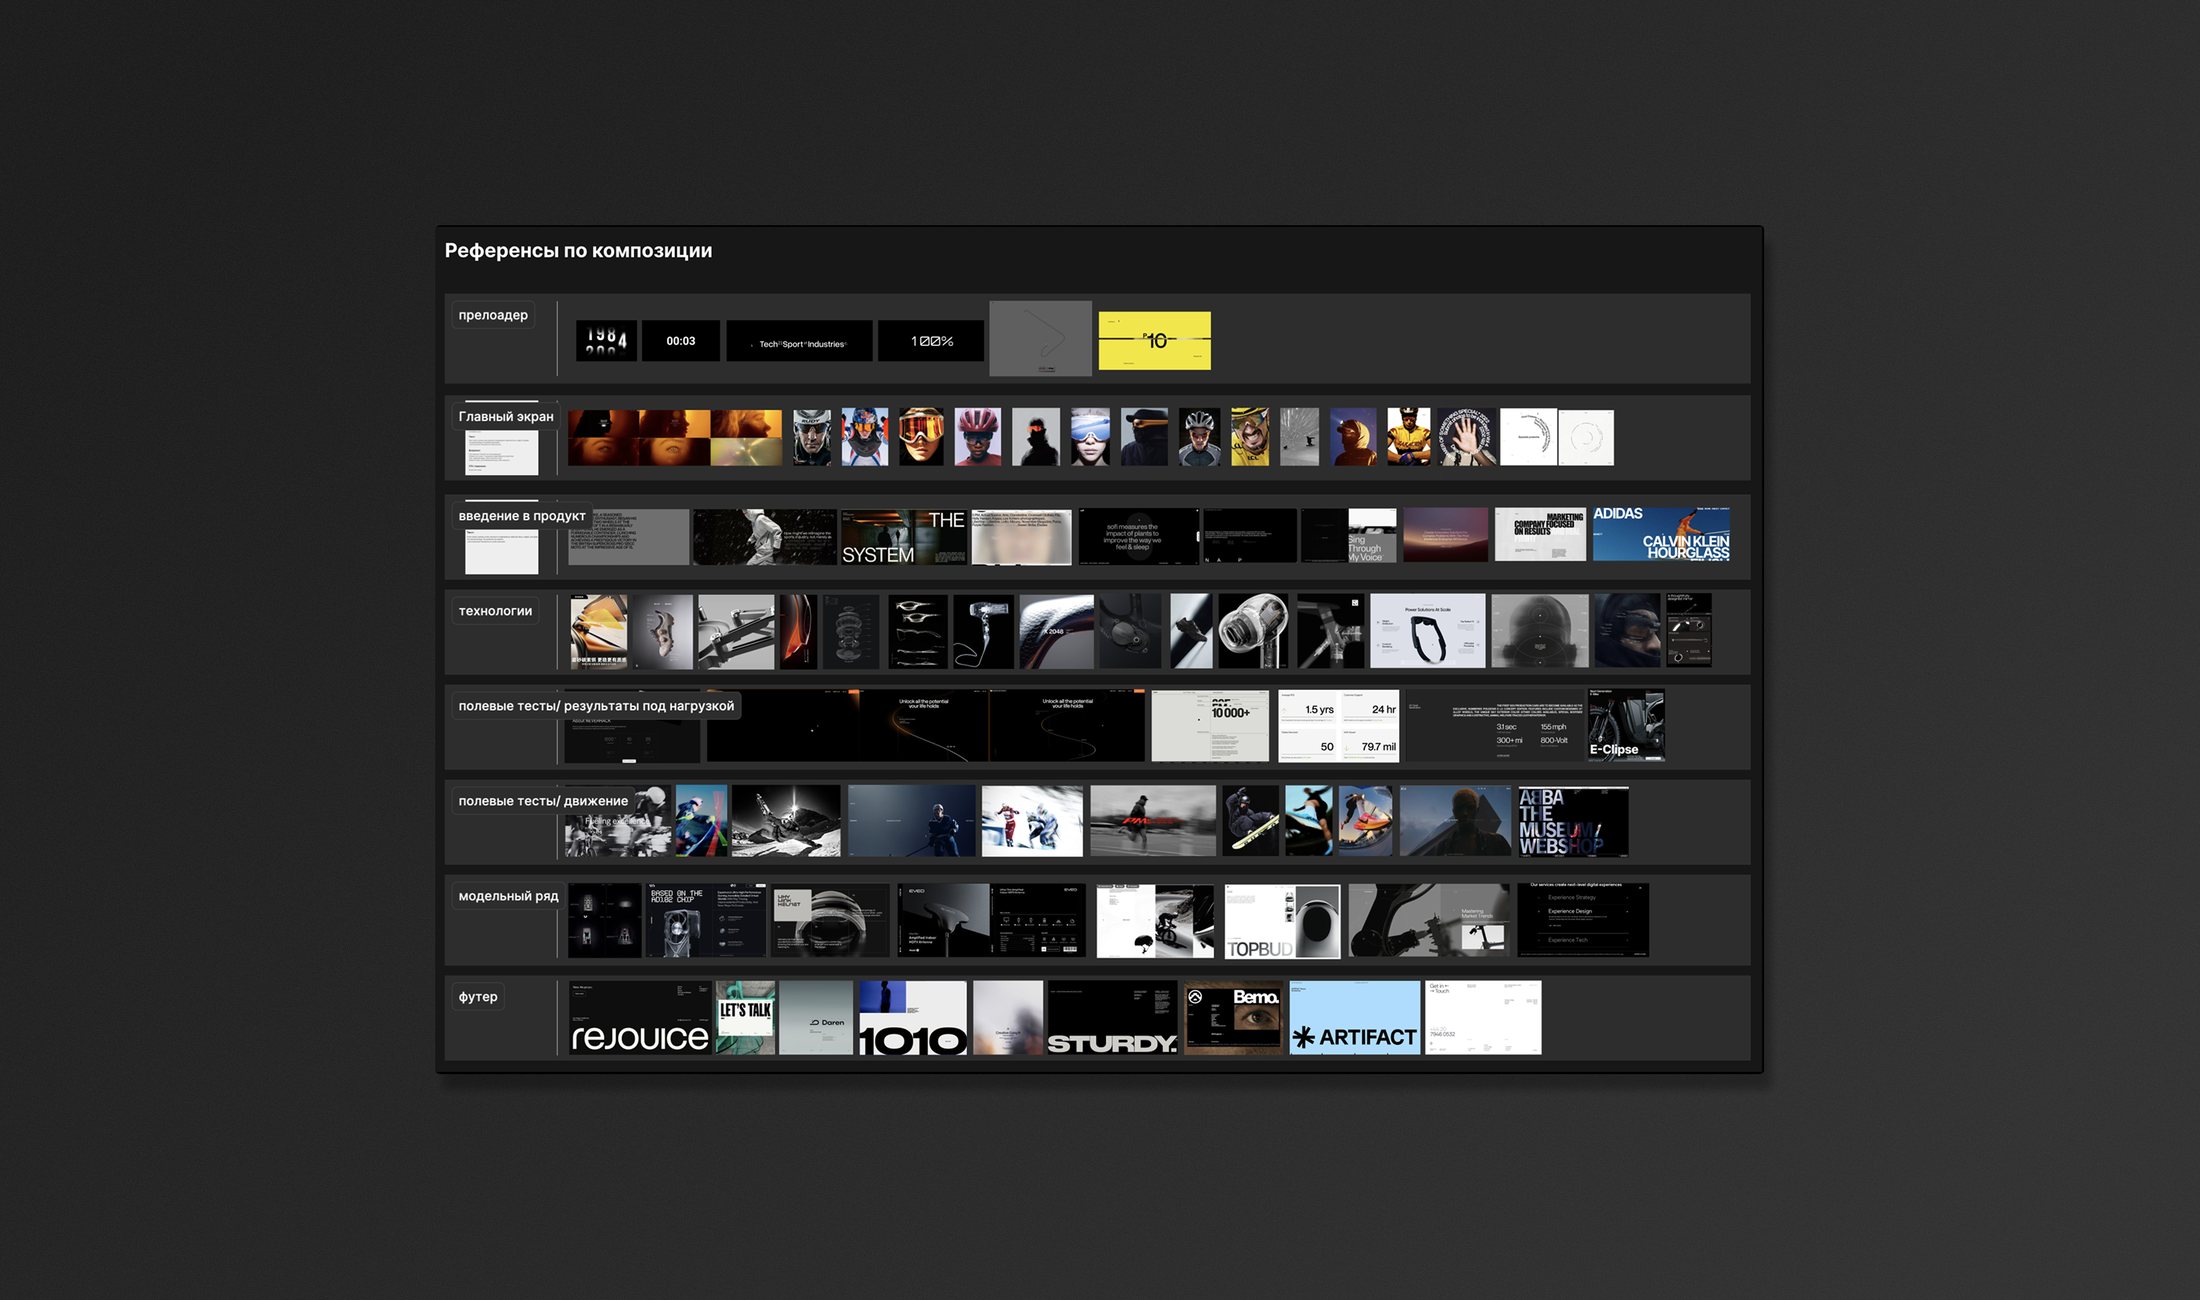Screen dimensions: 2200x1300
Task: Open the 'Daren' footer thumbnail
Action: click(816, 1017)
